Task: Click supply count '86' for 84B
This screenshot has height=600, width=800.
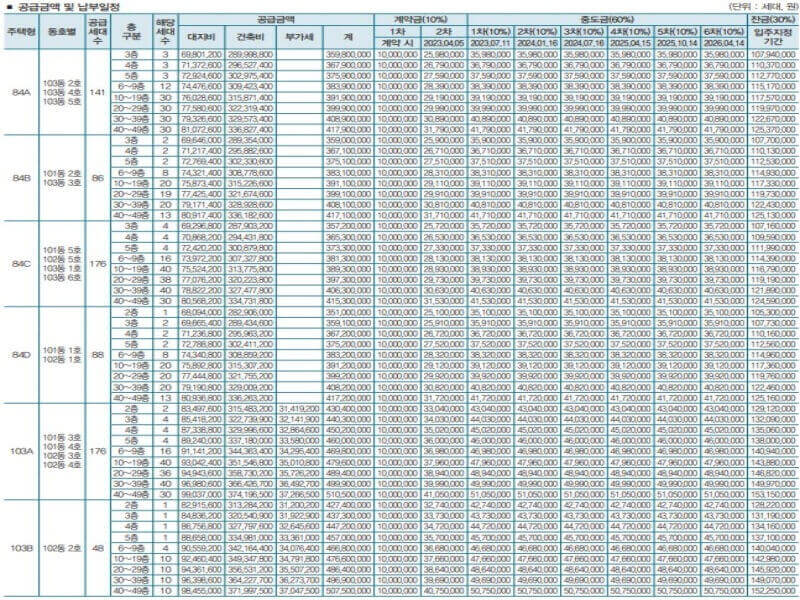Action: pos(97,178)
